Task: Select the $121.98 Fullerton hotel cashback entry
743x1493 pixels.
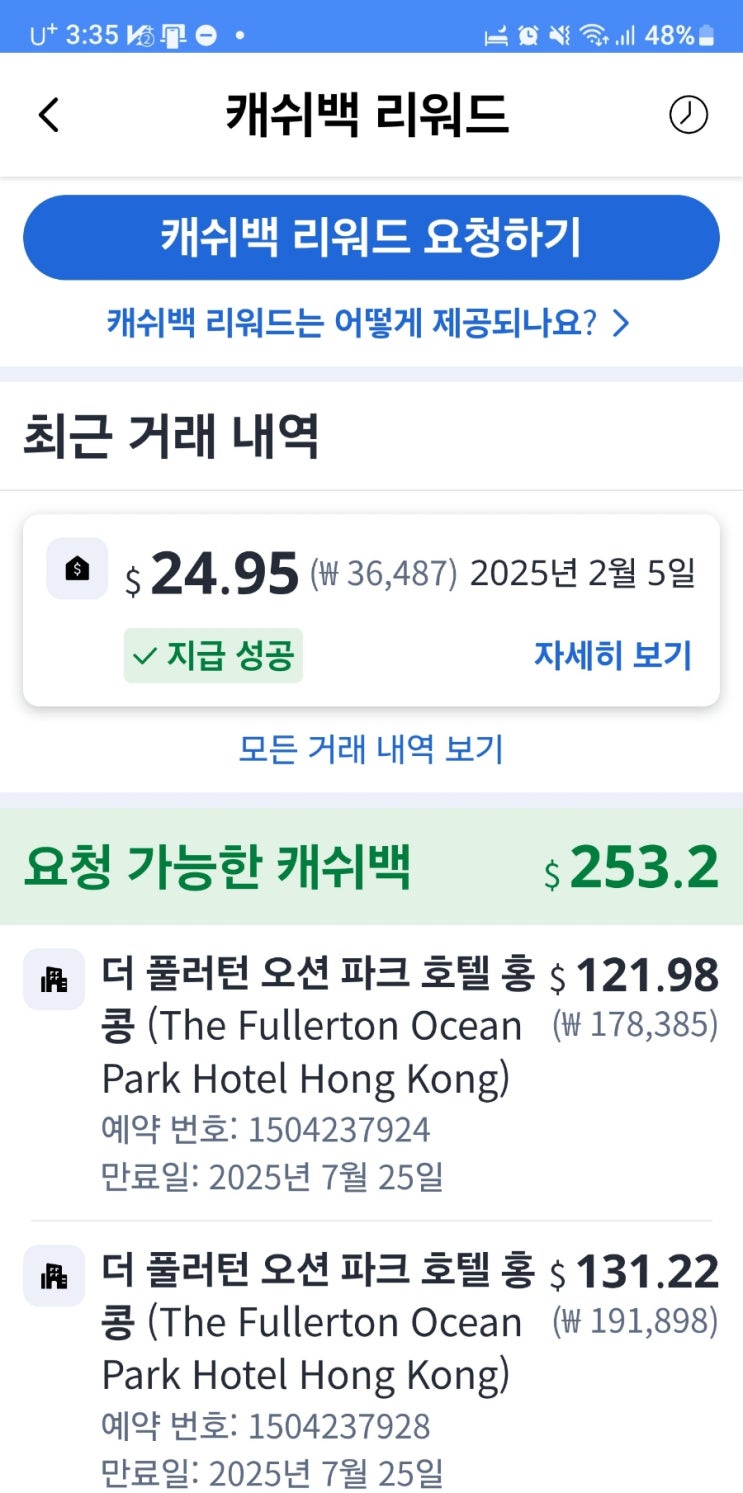Action: [371, 1072]
